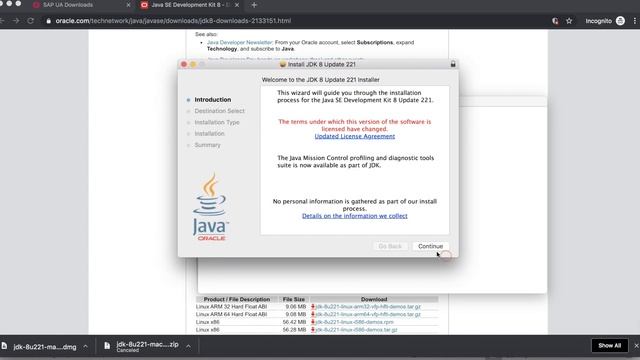Image resolution: width=640 pixels, height=360 pixels.
Task: Open the Chrome three-dot menu
Action: coord(635,21)
